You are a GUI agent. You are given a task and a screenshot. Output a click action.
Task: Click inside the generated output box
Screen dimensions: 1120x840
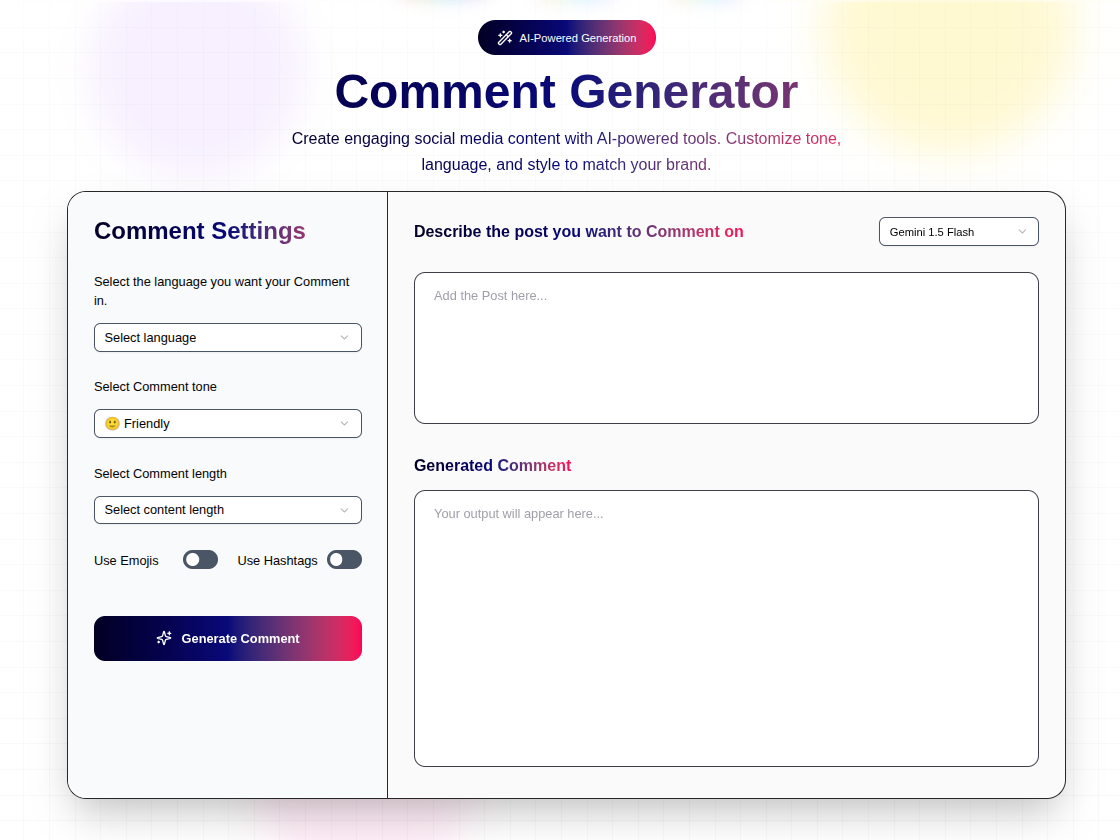point(726,628)
